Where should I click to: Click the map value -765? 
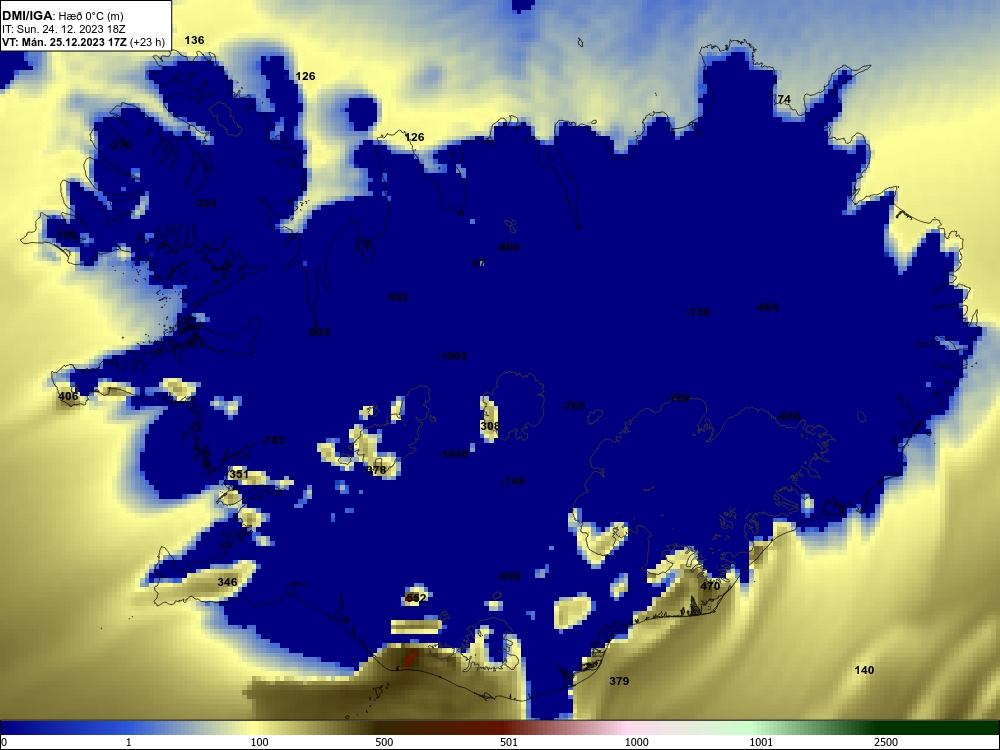573,406
